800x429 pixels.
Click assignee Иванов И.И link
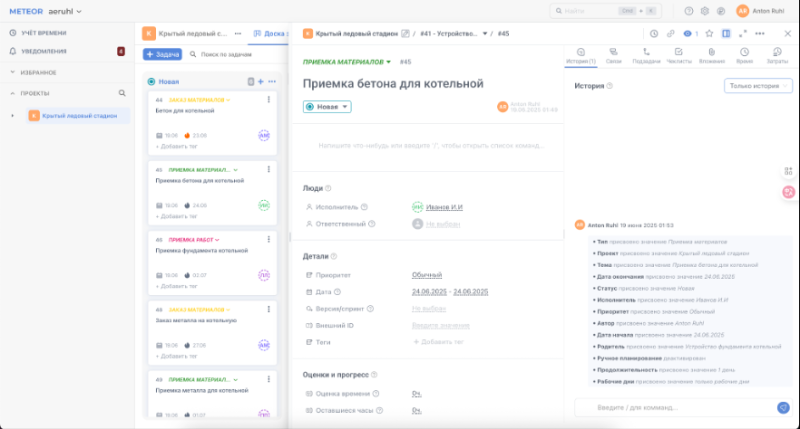444,207
